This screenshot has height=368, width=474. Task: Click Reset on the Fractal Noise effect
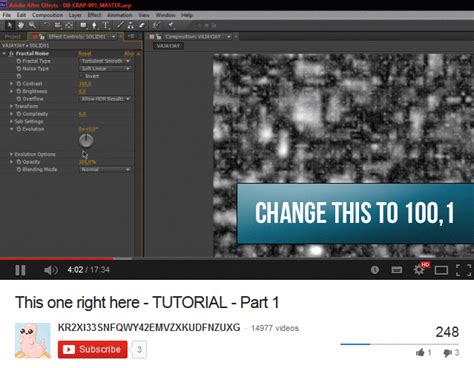click(85, 53)
